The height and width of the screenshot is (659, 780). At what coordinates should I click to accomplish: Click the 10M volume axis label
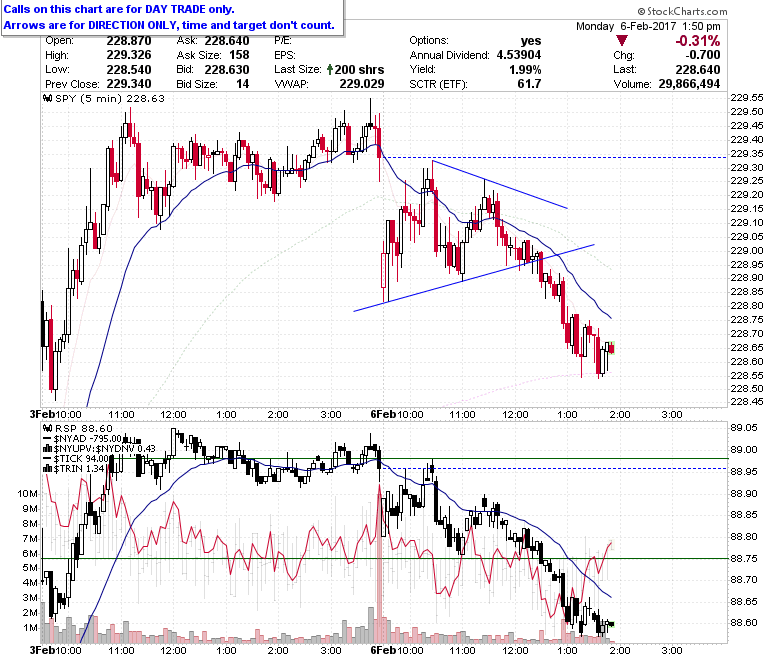[27, 494]
